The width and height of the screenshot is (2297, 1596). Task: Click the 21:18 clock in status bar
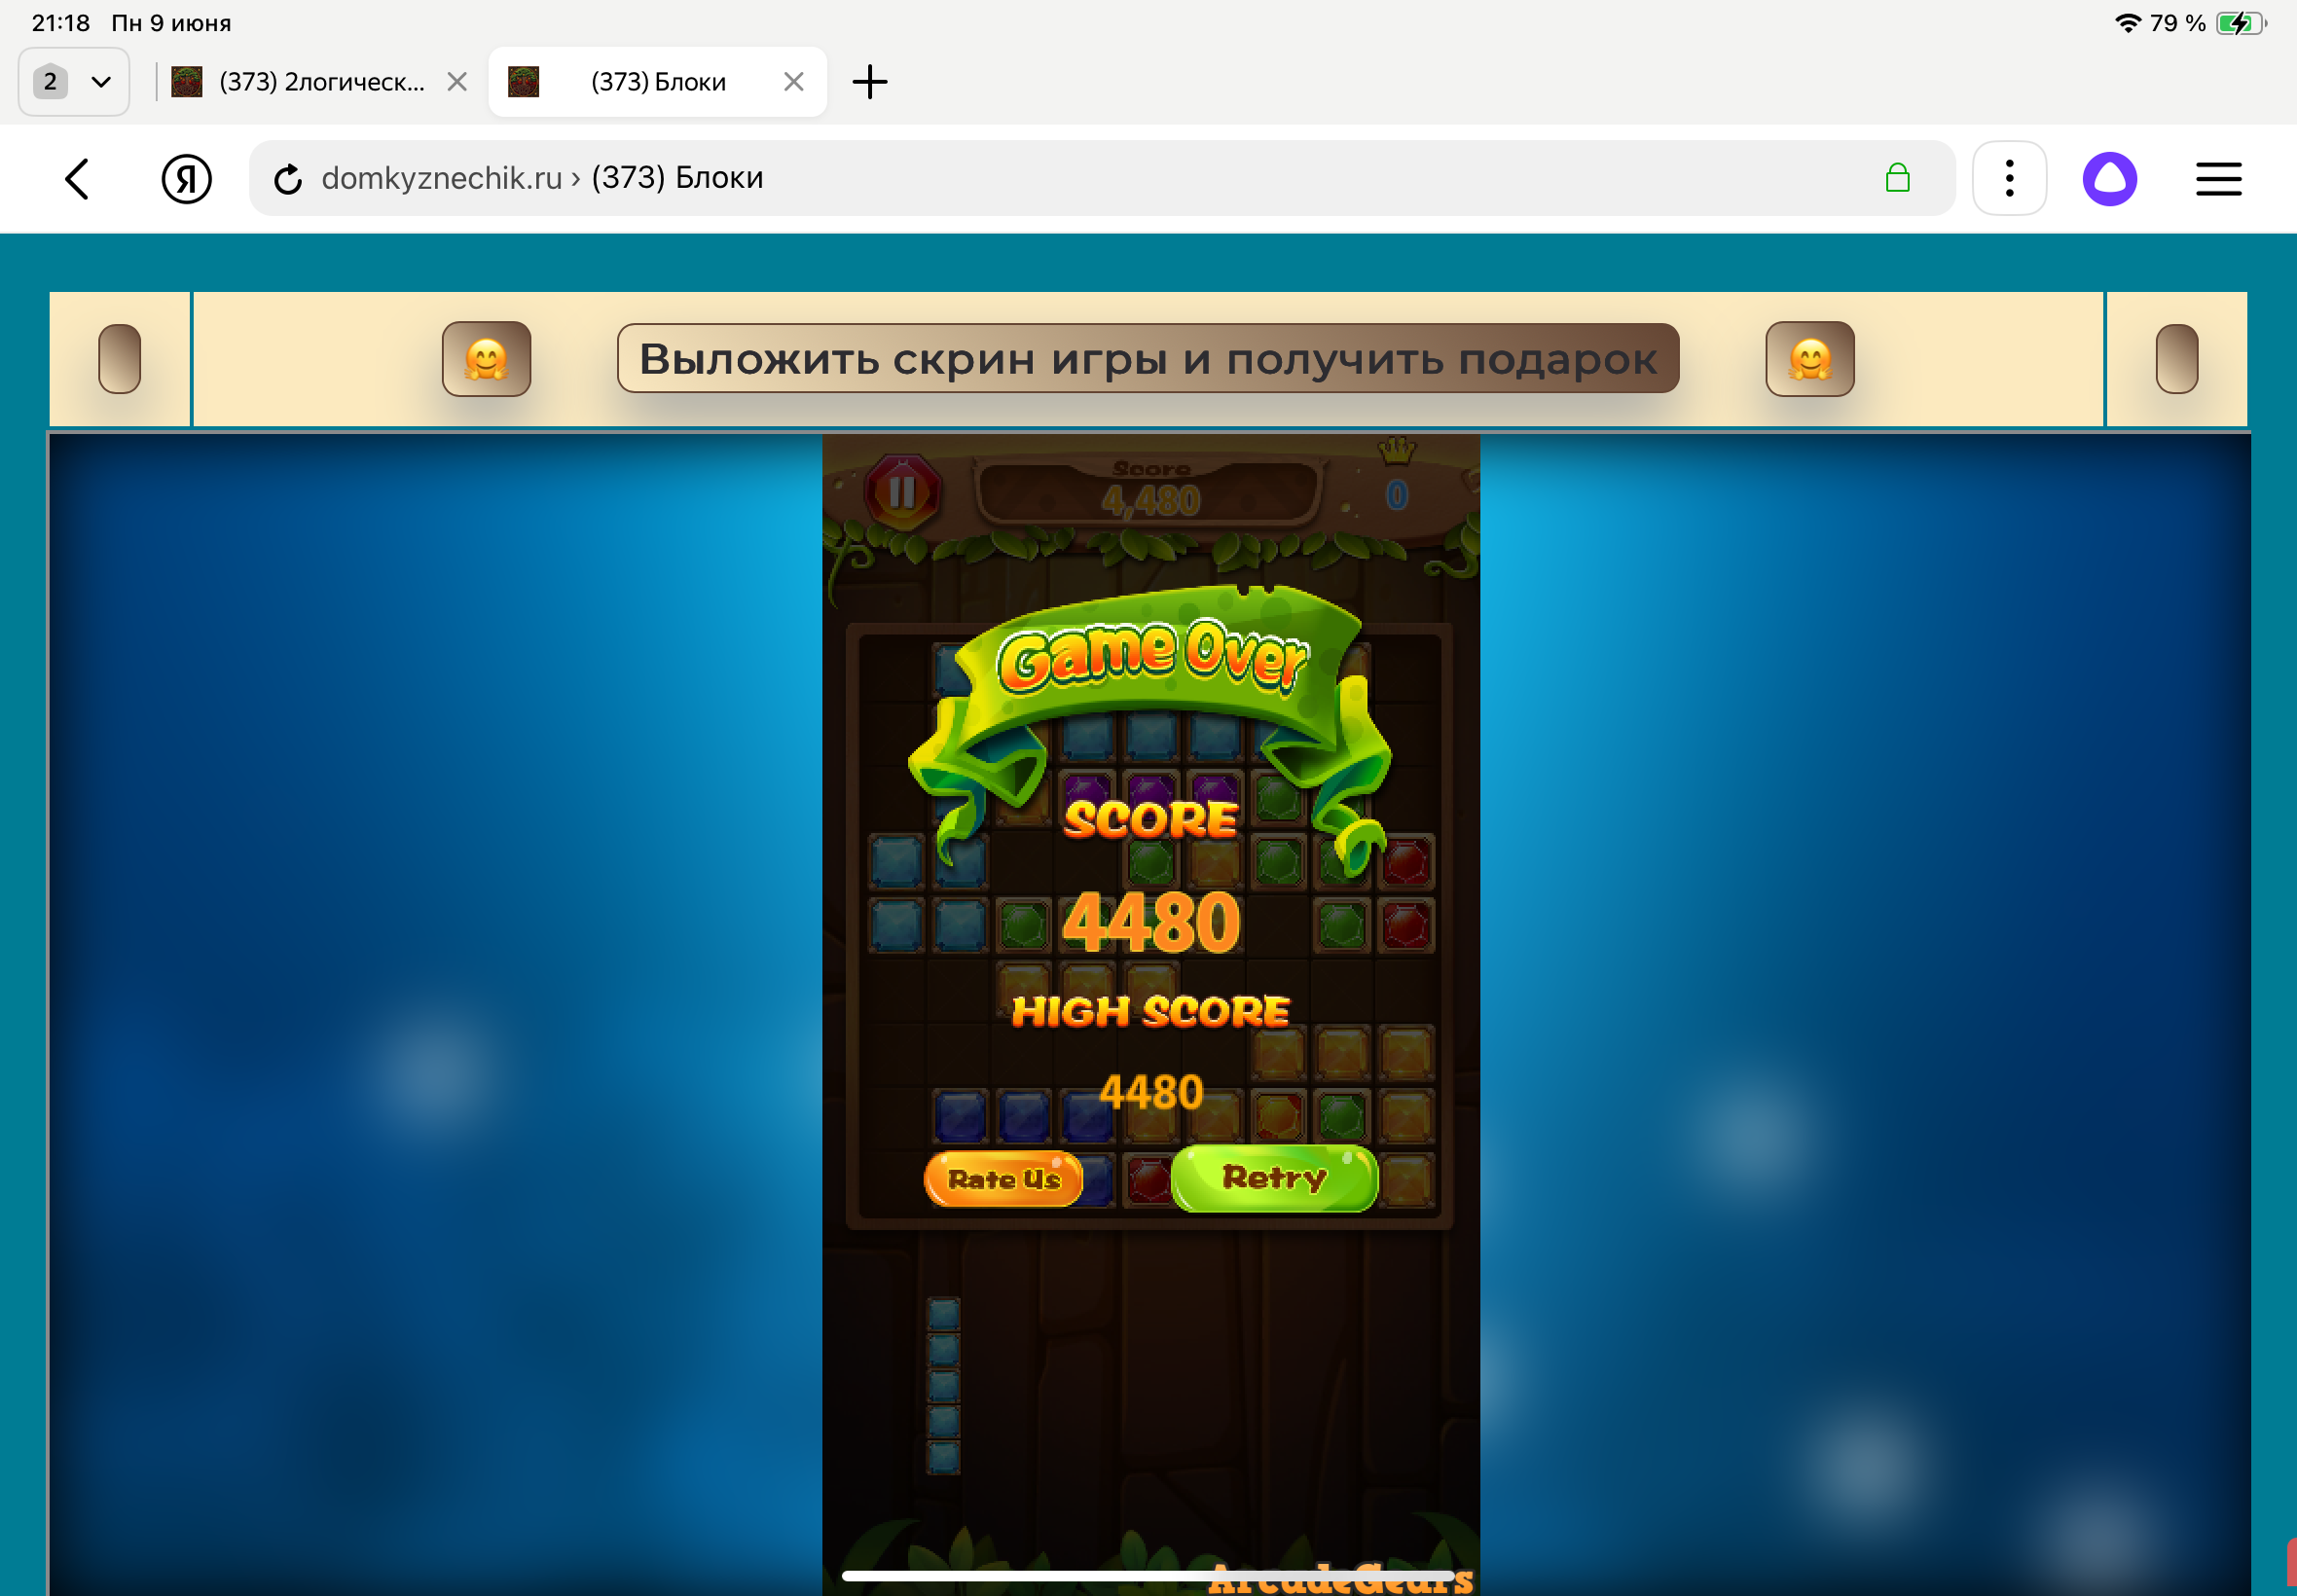(60, 23)
